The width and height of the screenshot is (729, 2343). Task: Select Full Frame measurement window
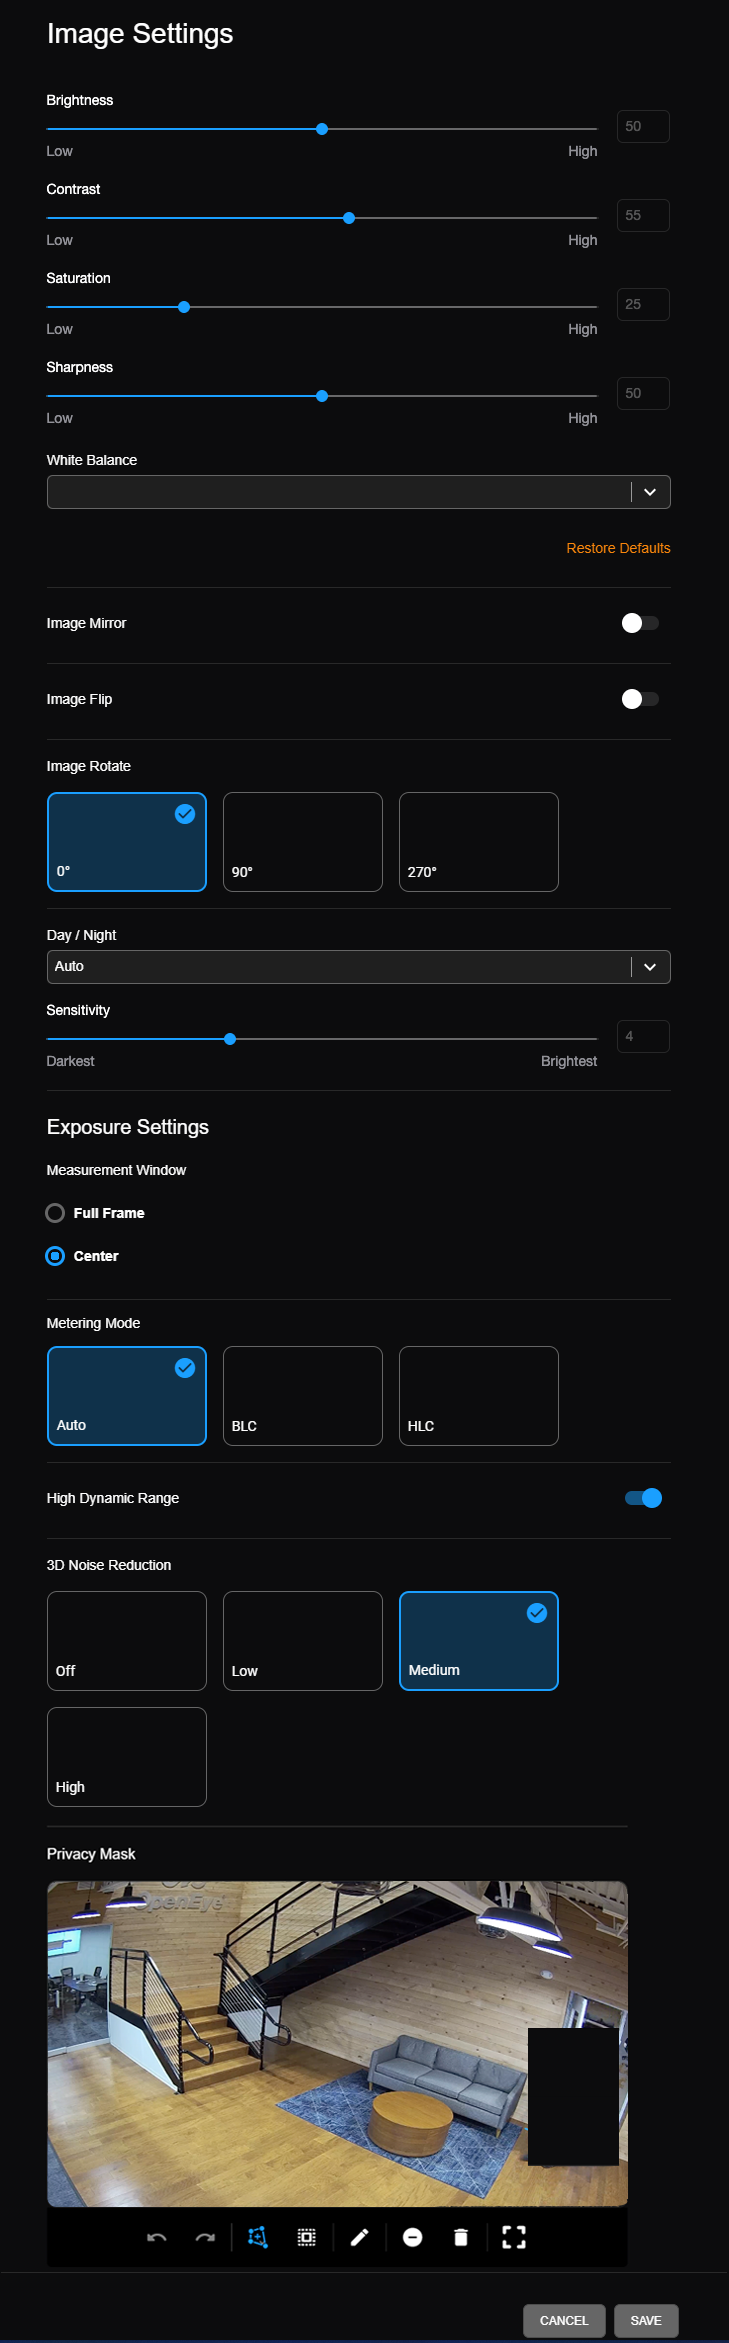(95, 1213)
